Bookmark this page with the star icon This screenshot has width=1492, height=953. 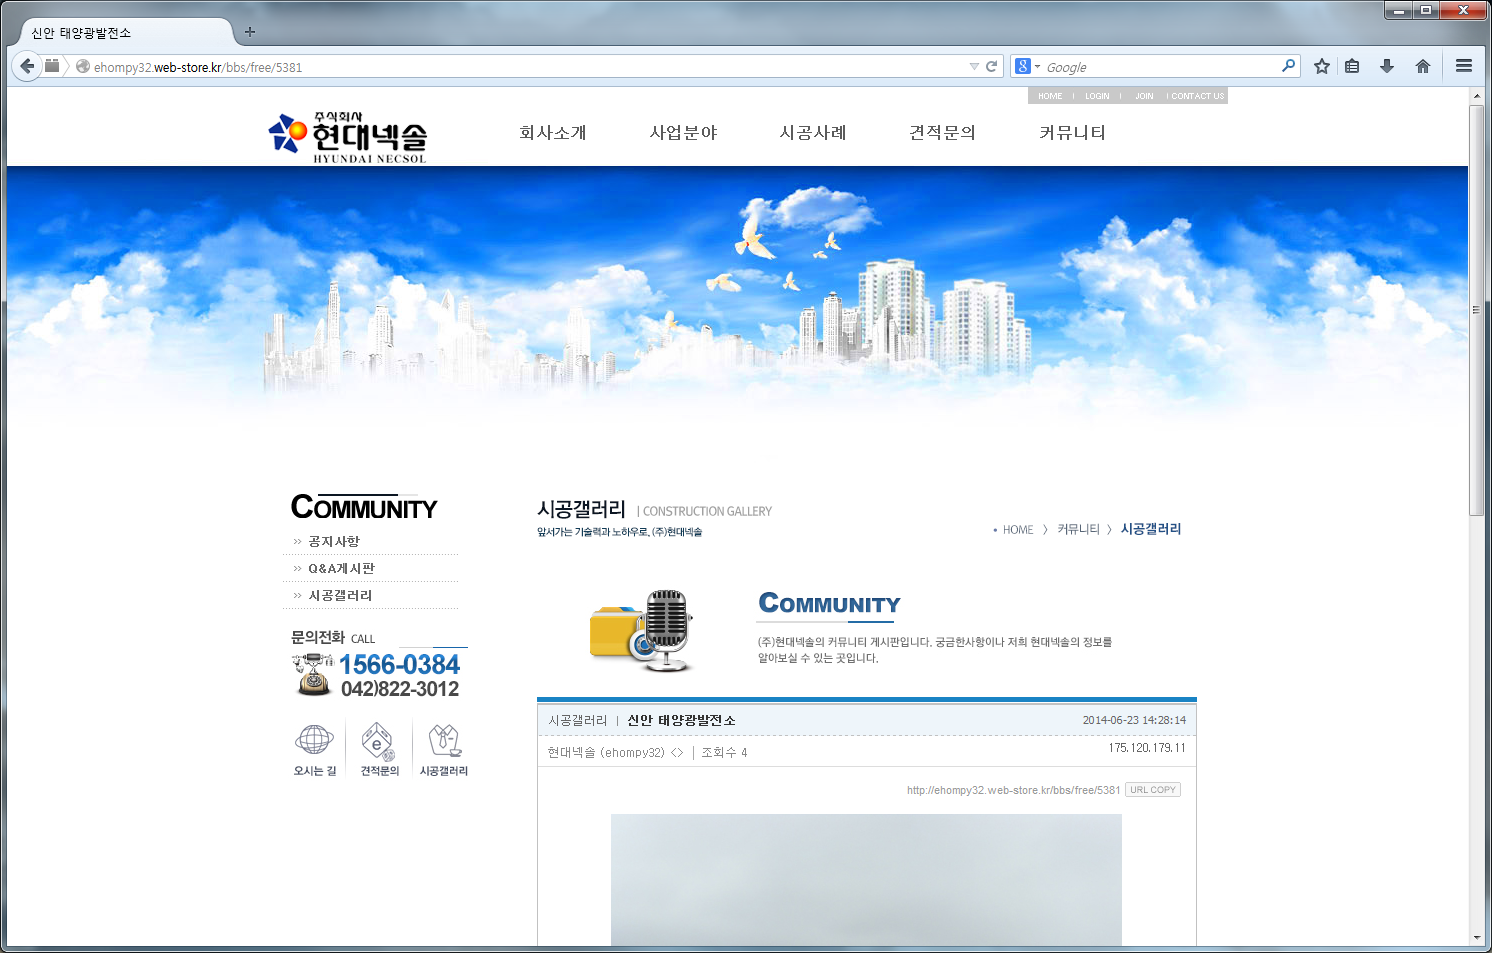pos(1322,67)
